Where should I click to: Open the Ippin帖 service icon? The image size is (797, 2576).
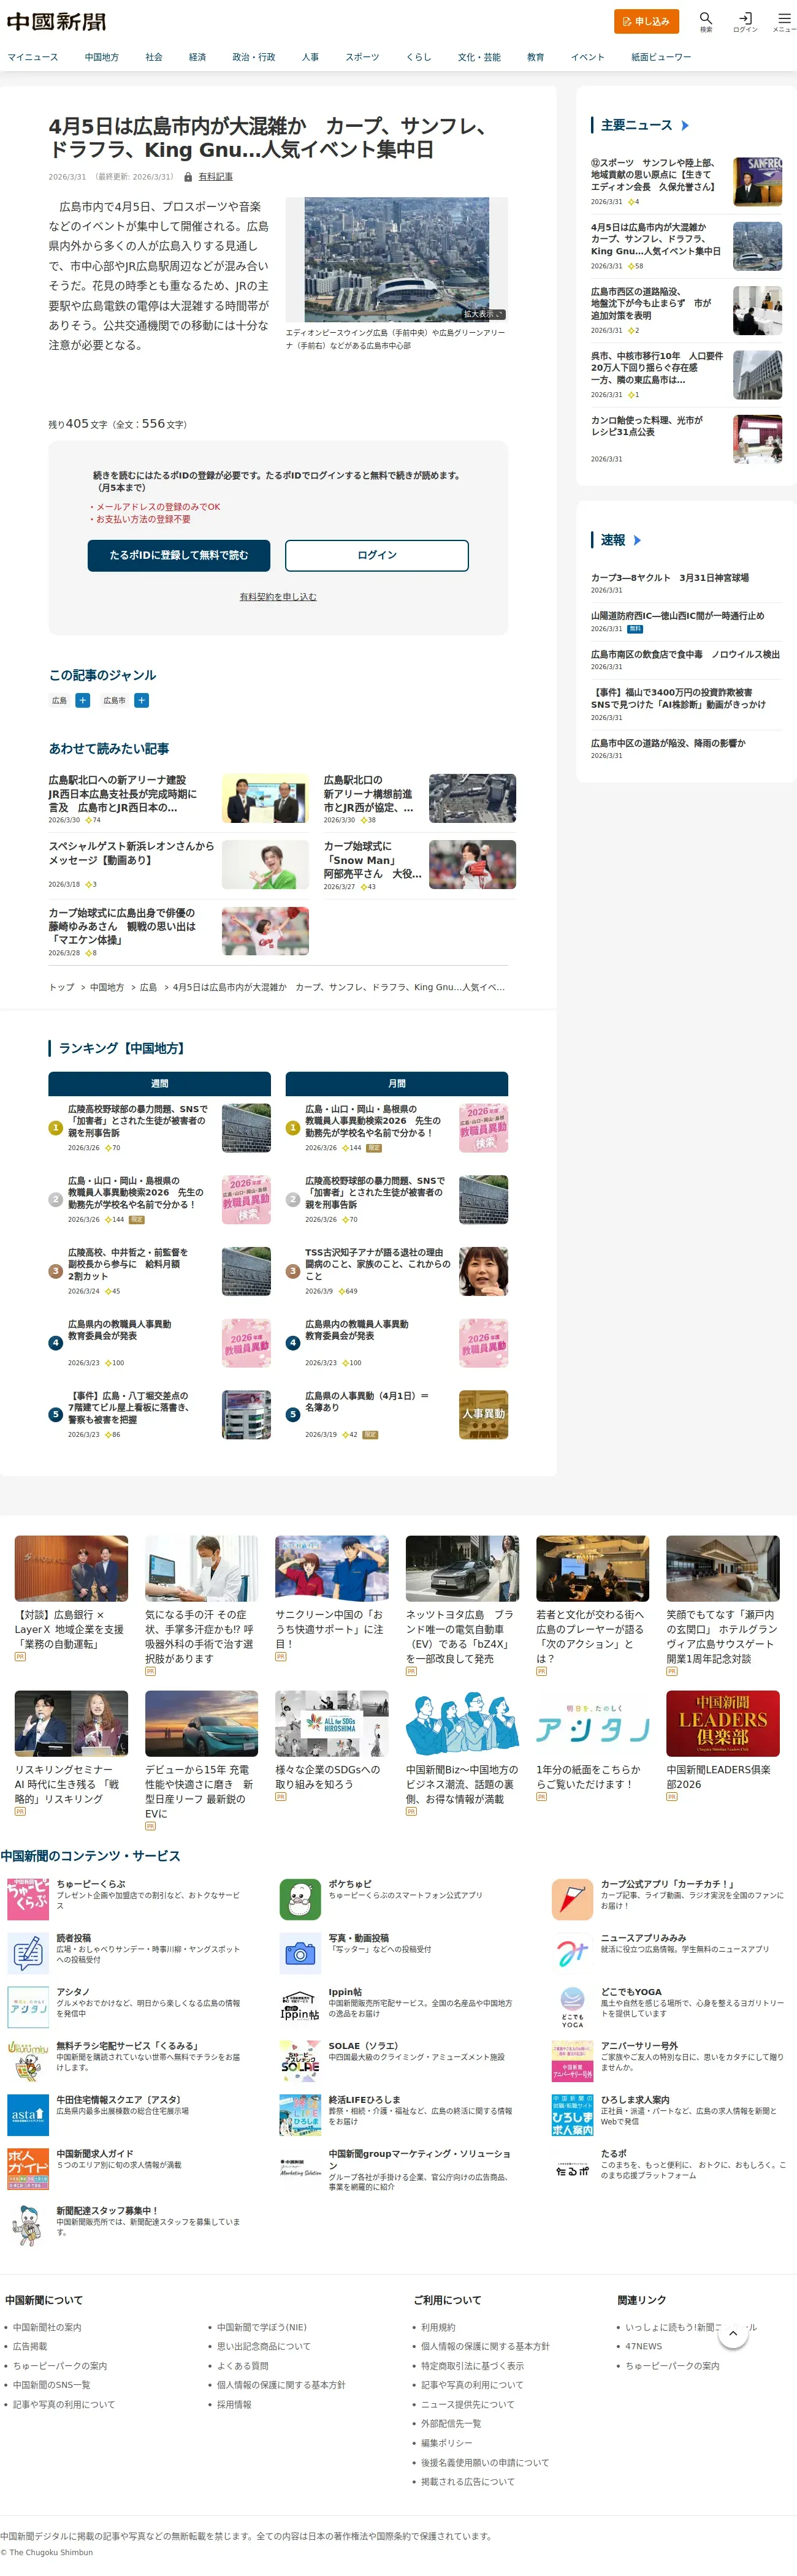point(300,2007)
